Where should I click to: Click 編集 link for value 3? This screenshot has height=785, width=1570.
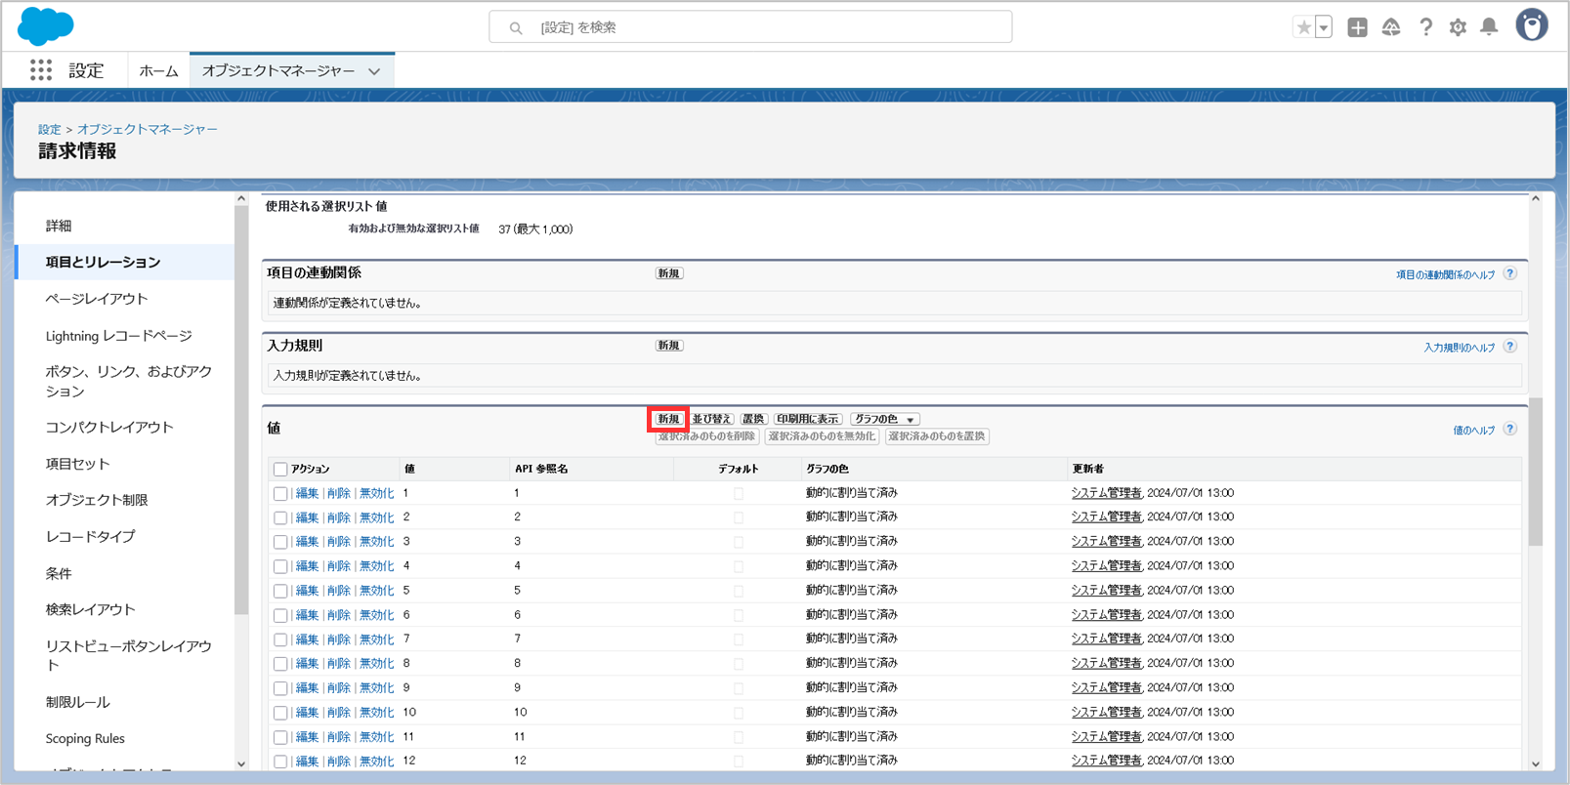tap(306, 542)
